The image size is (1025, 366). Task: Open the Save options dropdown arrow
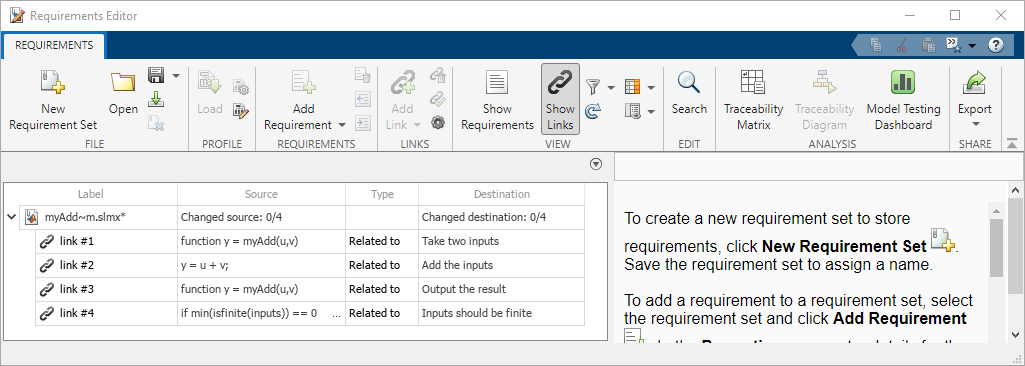point(175,76)
